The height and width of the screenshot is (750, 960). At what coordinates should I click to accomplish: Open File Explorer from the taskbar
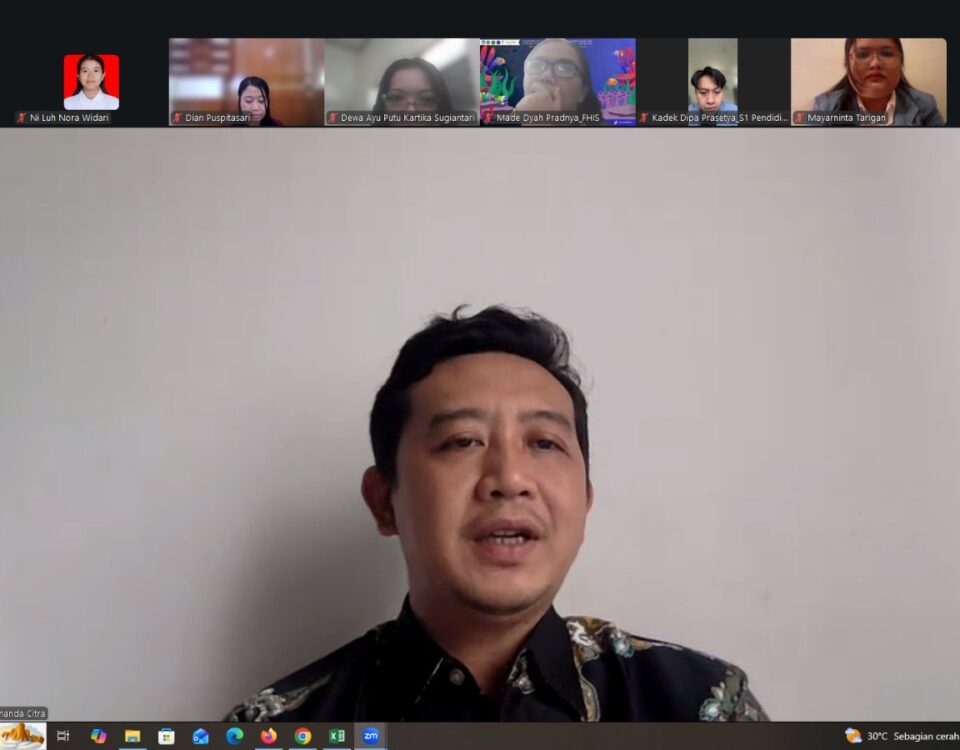[132, 736]
